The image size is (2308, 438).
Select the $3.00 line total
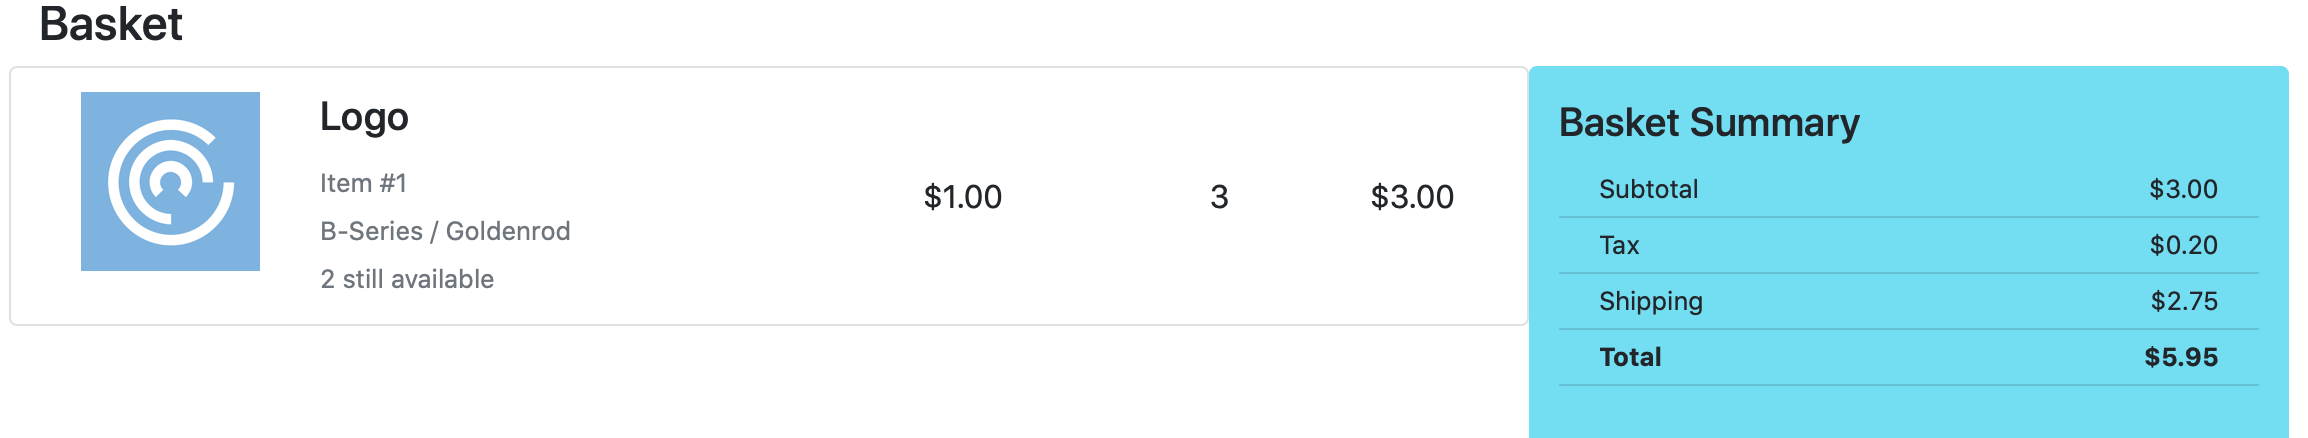(x=1412, y=197)
